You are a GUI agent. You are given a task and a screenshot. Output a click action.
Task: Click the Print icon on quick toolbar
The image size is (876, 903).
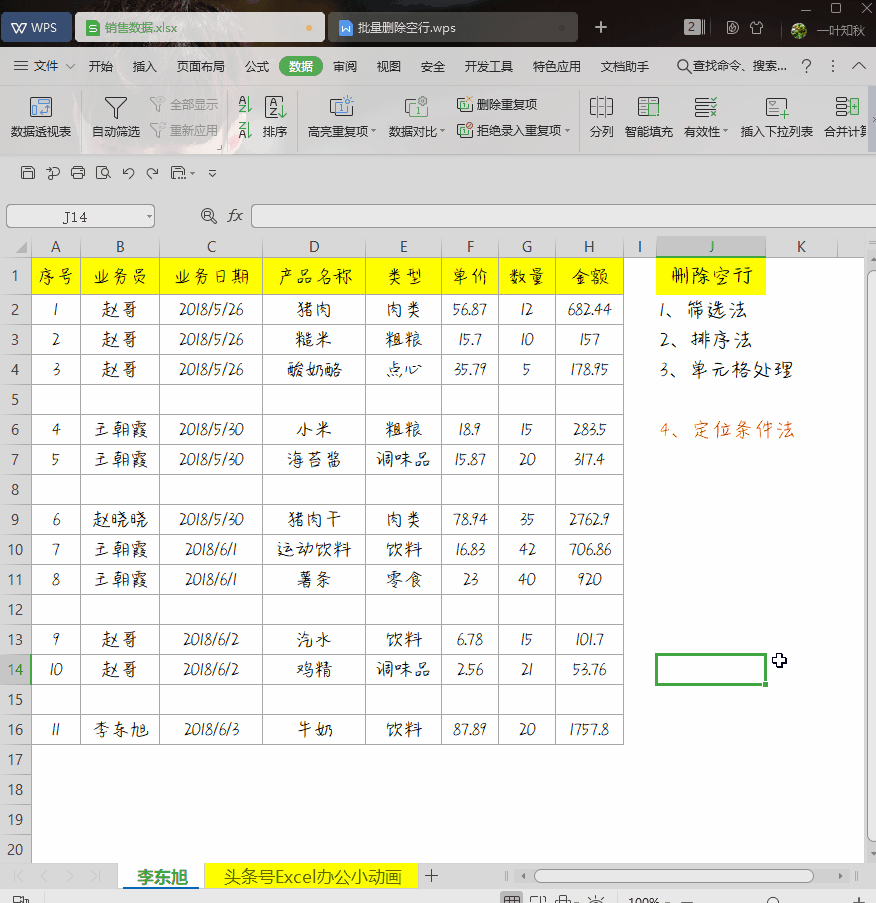click(x=76, y=172)
